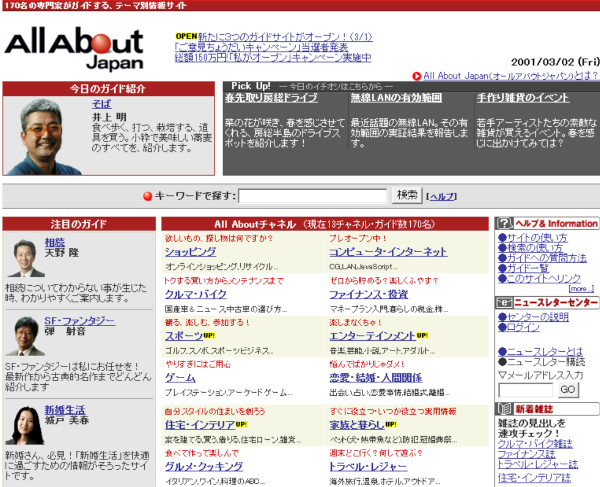Click the All About Japan logo
Image resolution: width=600 pixels, height=487 pixels.
74,48
